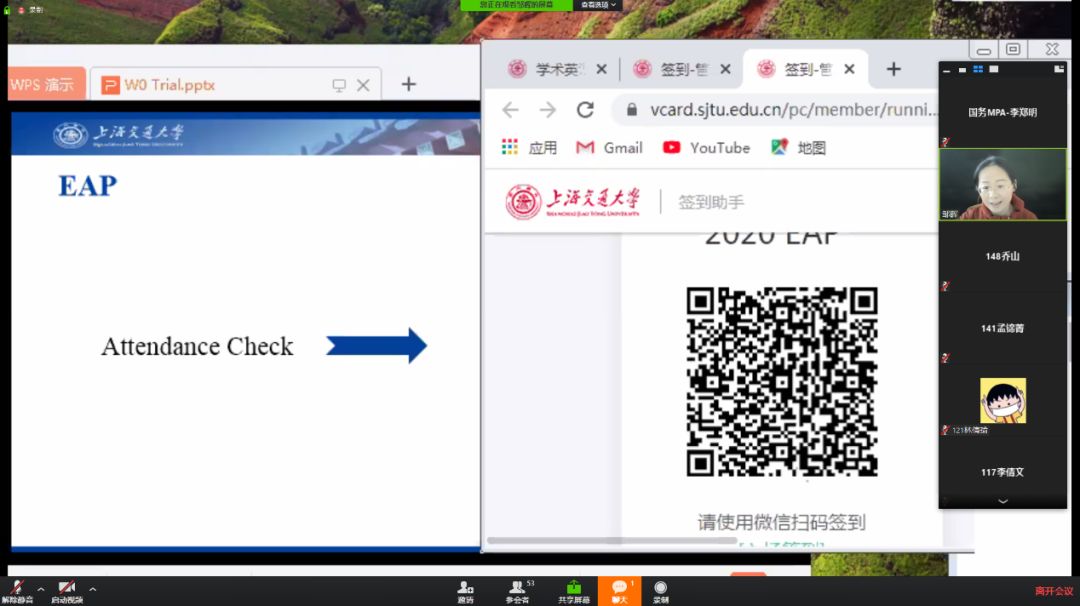Open the view options dropdown at top
The image size is (1080, 606).
coord(599,5)
